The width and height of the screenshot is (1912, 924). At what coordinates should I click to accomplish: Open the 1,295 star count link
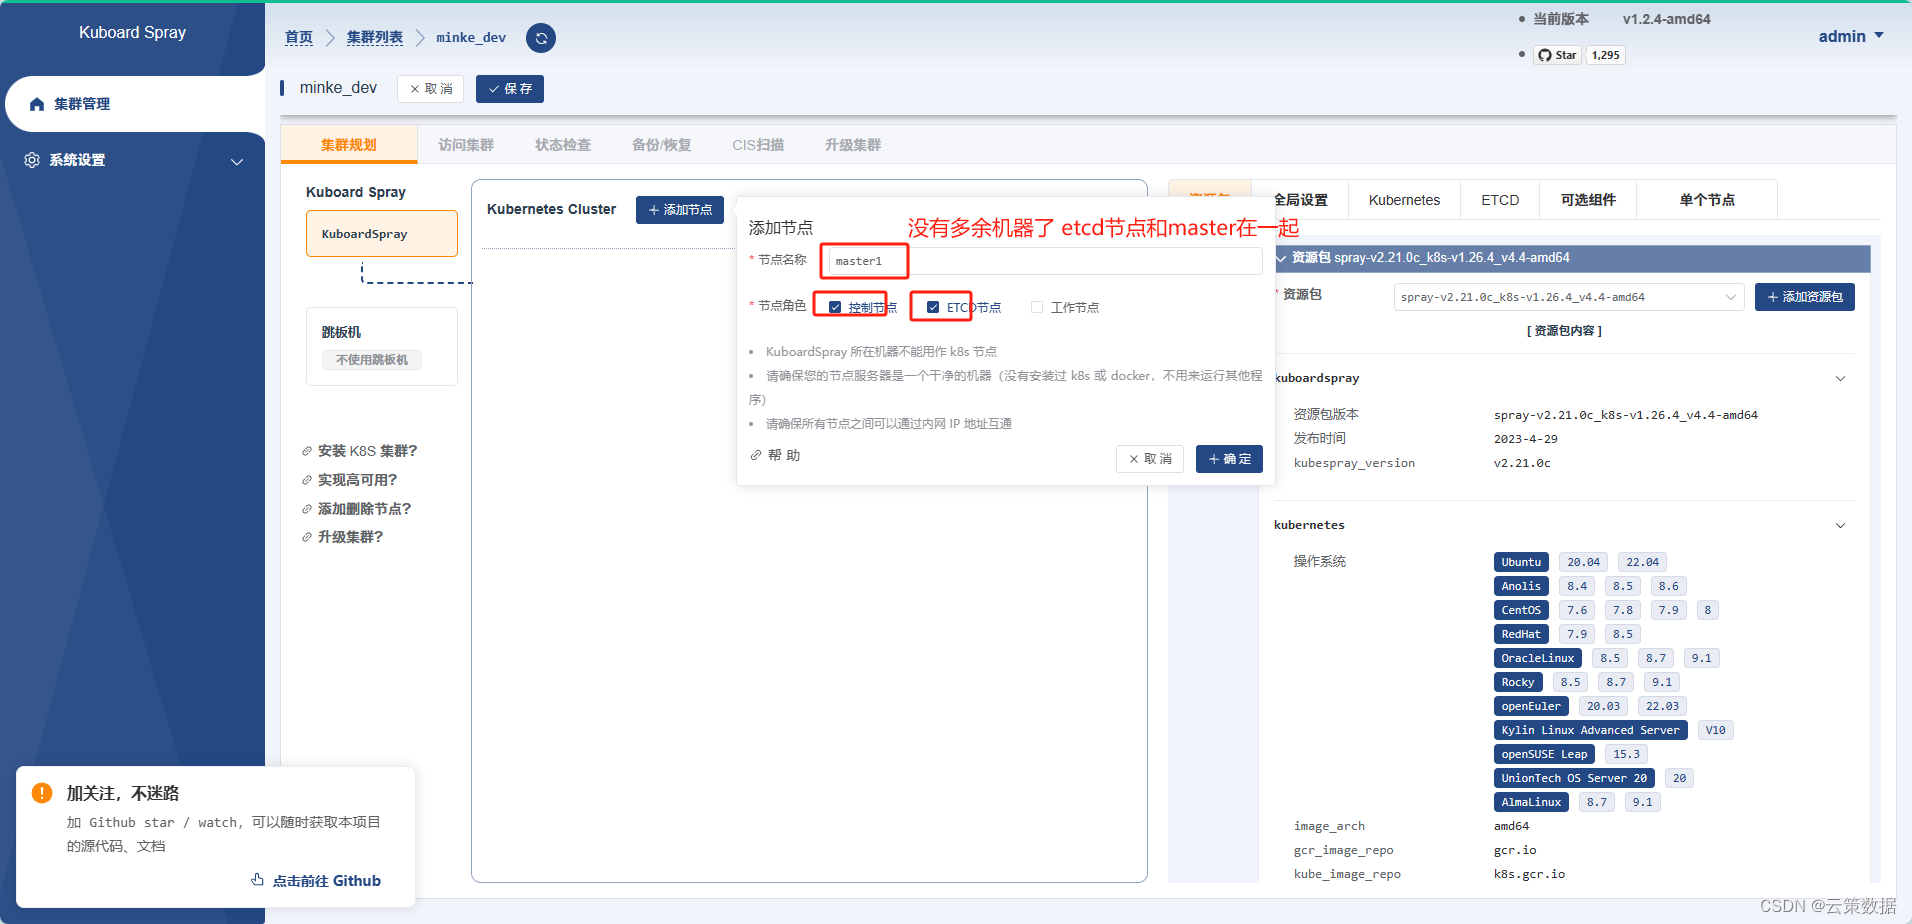1605,55
